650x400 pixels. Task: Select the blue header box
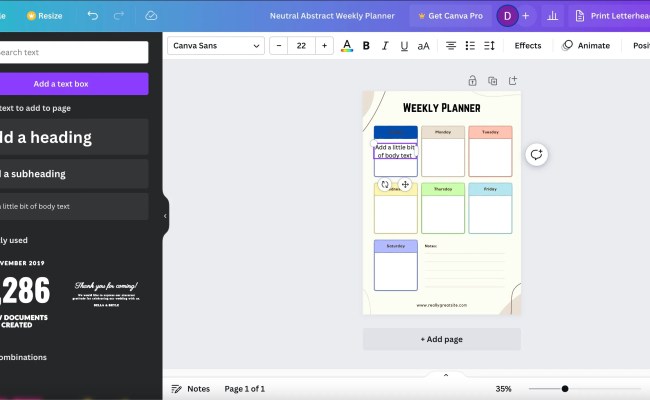pos(395,132)
